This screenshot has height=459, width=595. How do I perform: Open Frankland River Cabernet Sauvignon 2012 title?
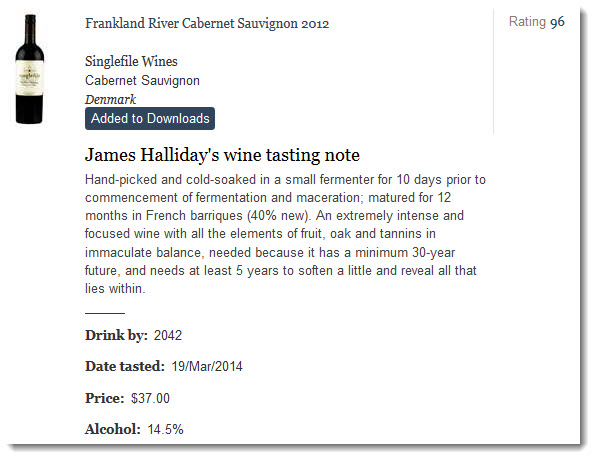coord(207,24)
